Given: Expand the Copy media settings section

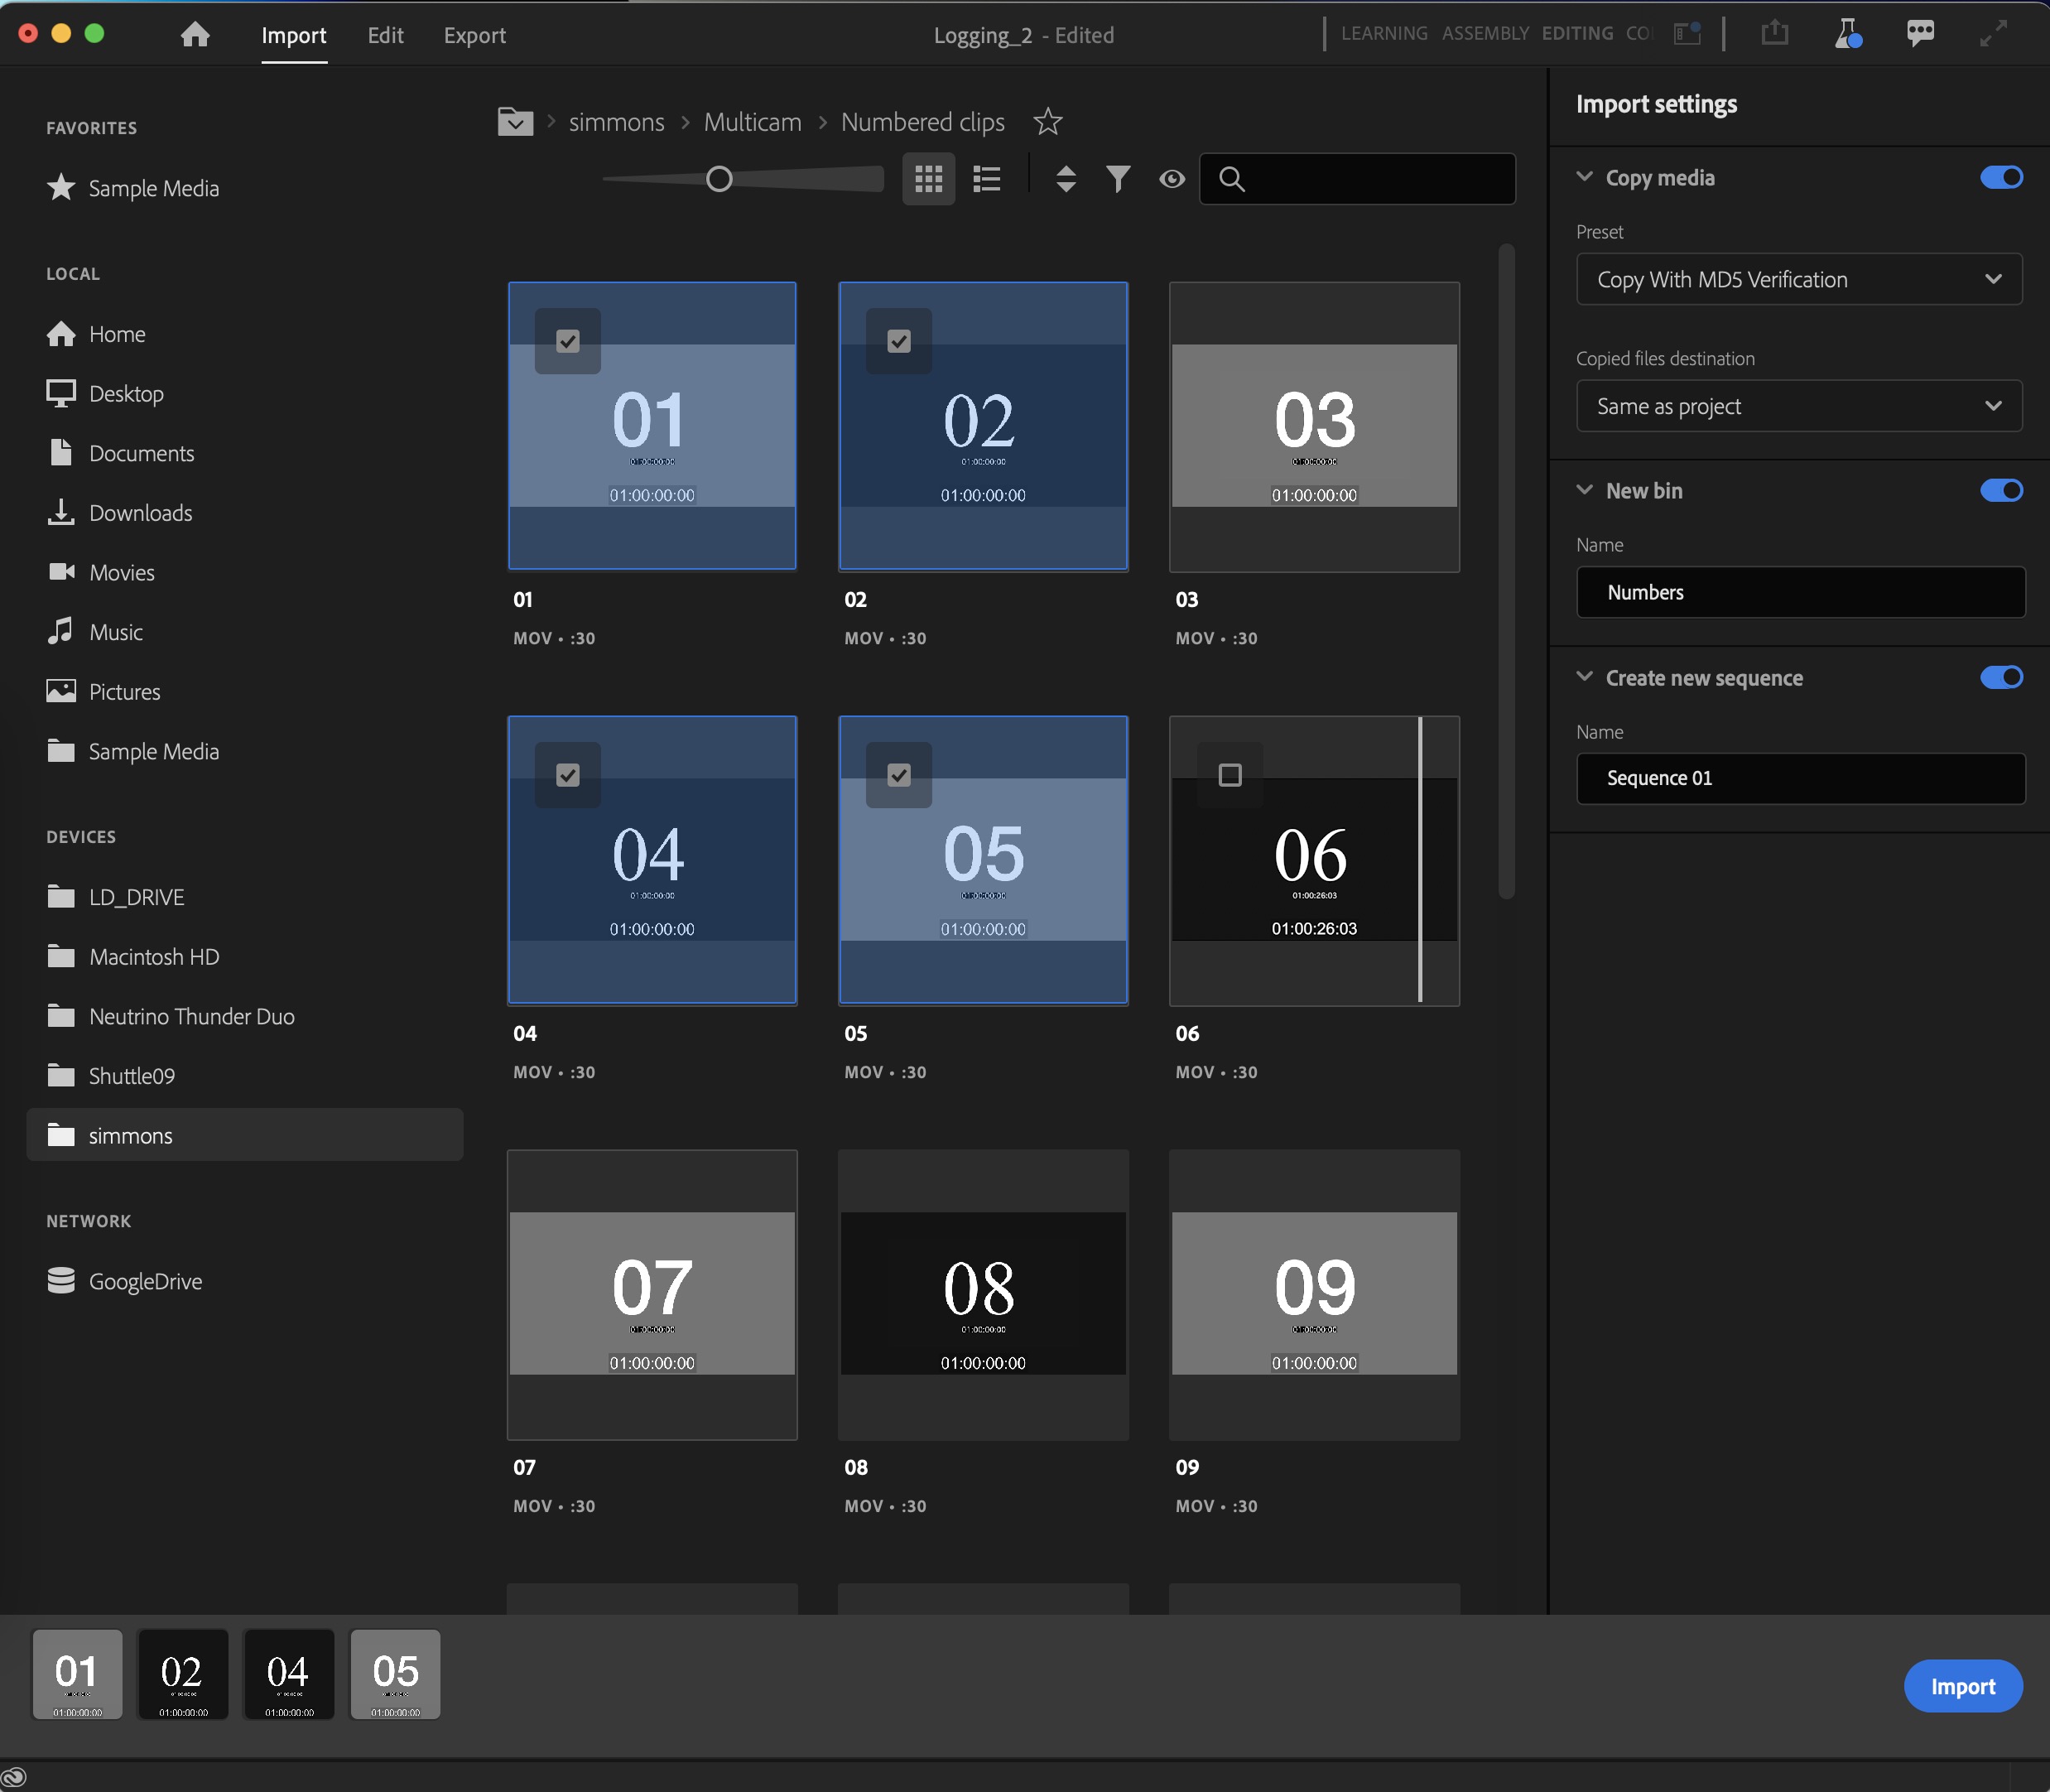Looking at the screenshot, I should [1586, 176].
